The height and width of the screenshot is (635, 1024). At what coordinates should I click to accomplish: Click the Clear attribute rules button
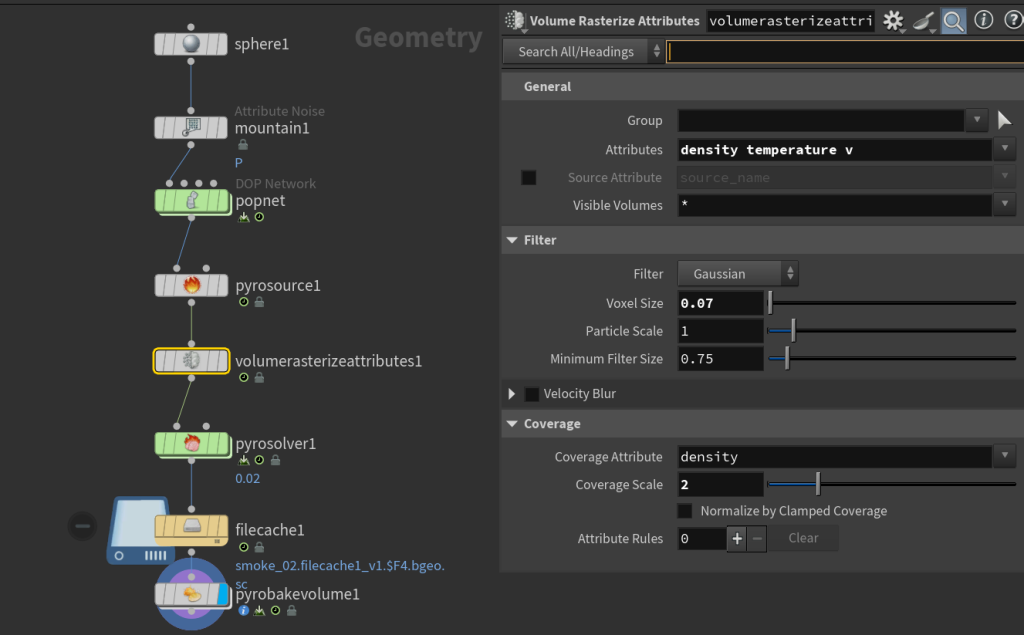tap(803, 538)
